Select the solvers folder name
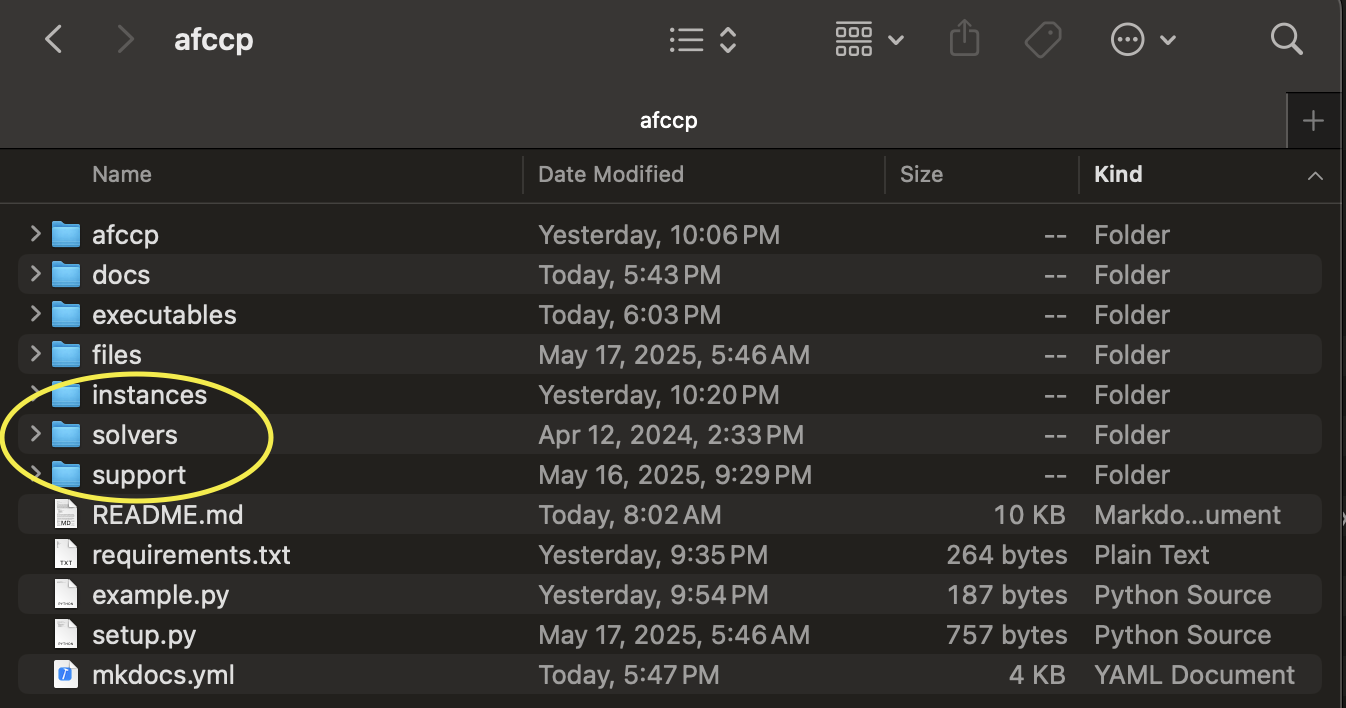 tap(135, 435)
